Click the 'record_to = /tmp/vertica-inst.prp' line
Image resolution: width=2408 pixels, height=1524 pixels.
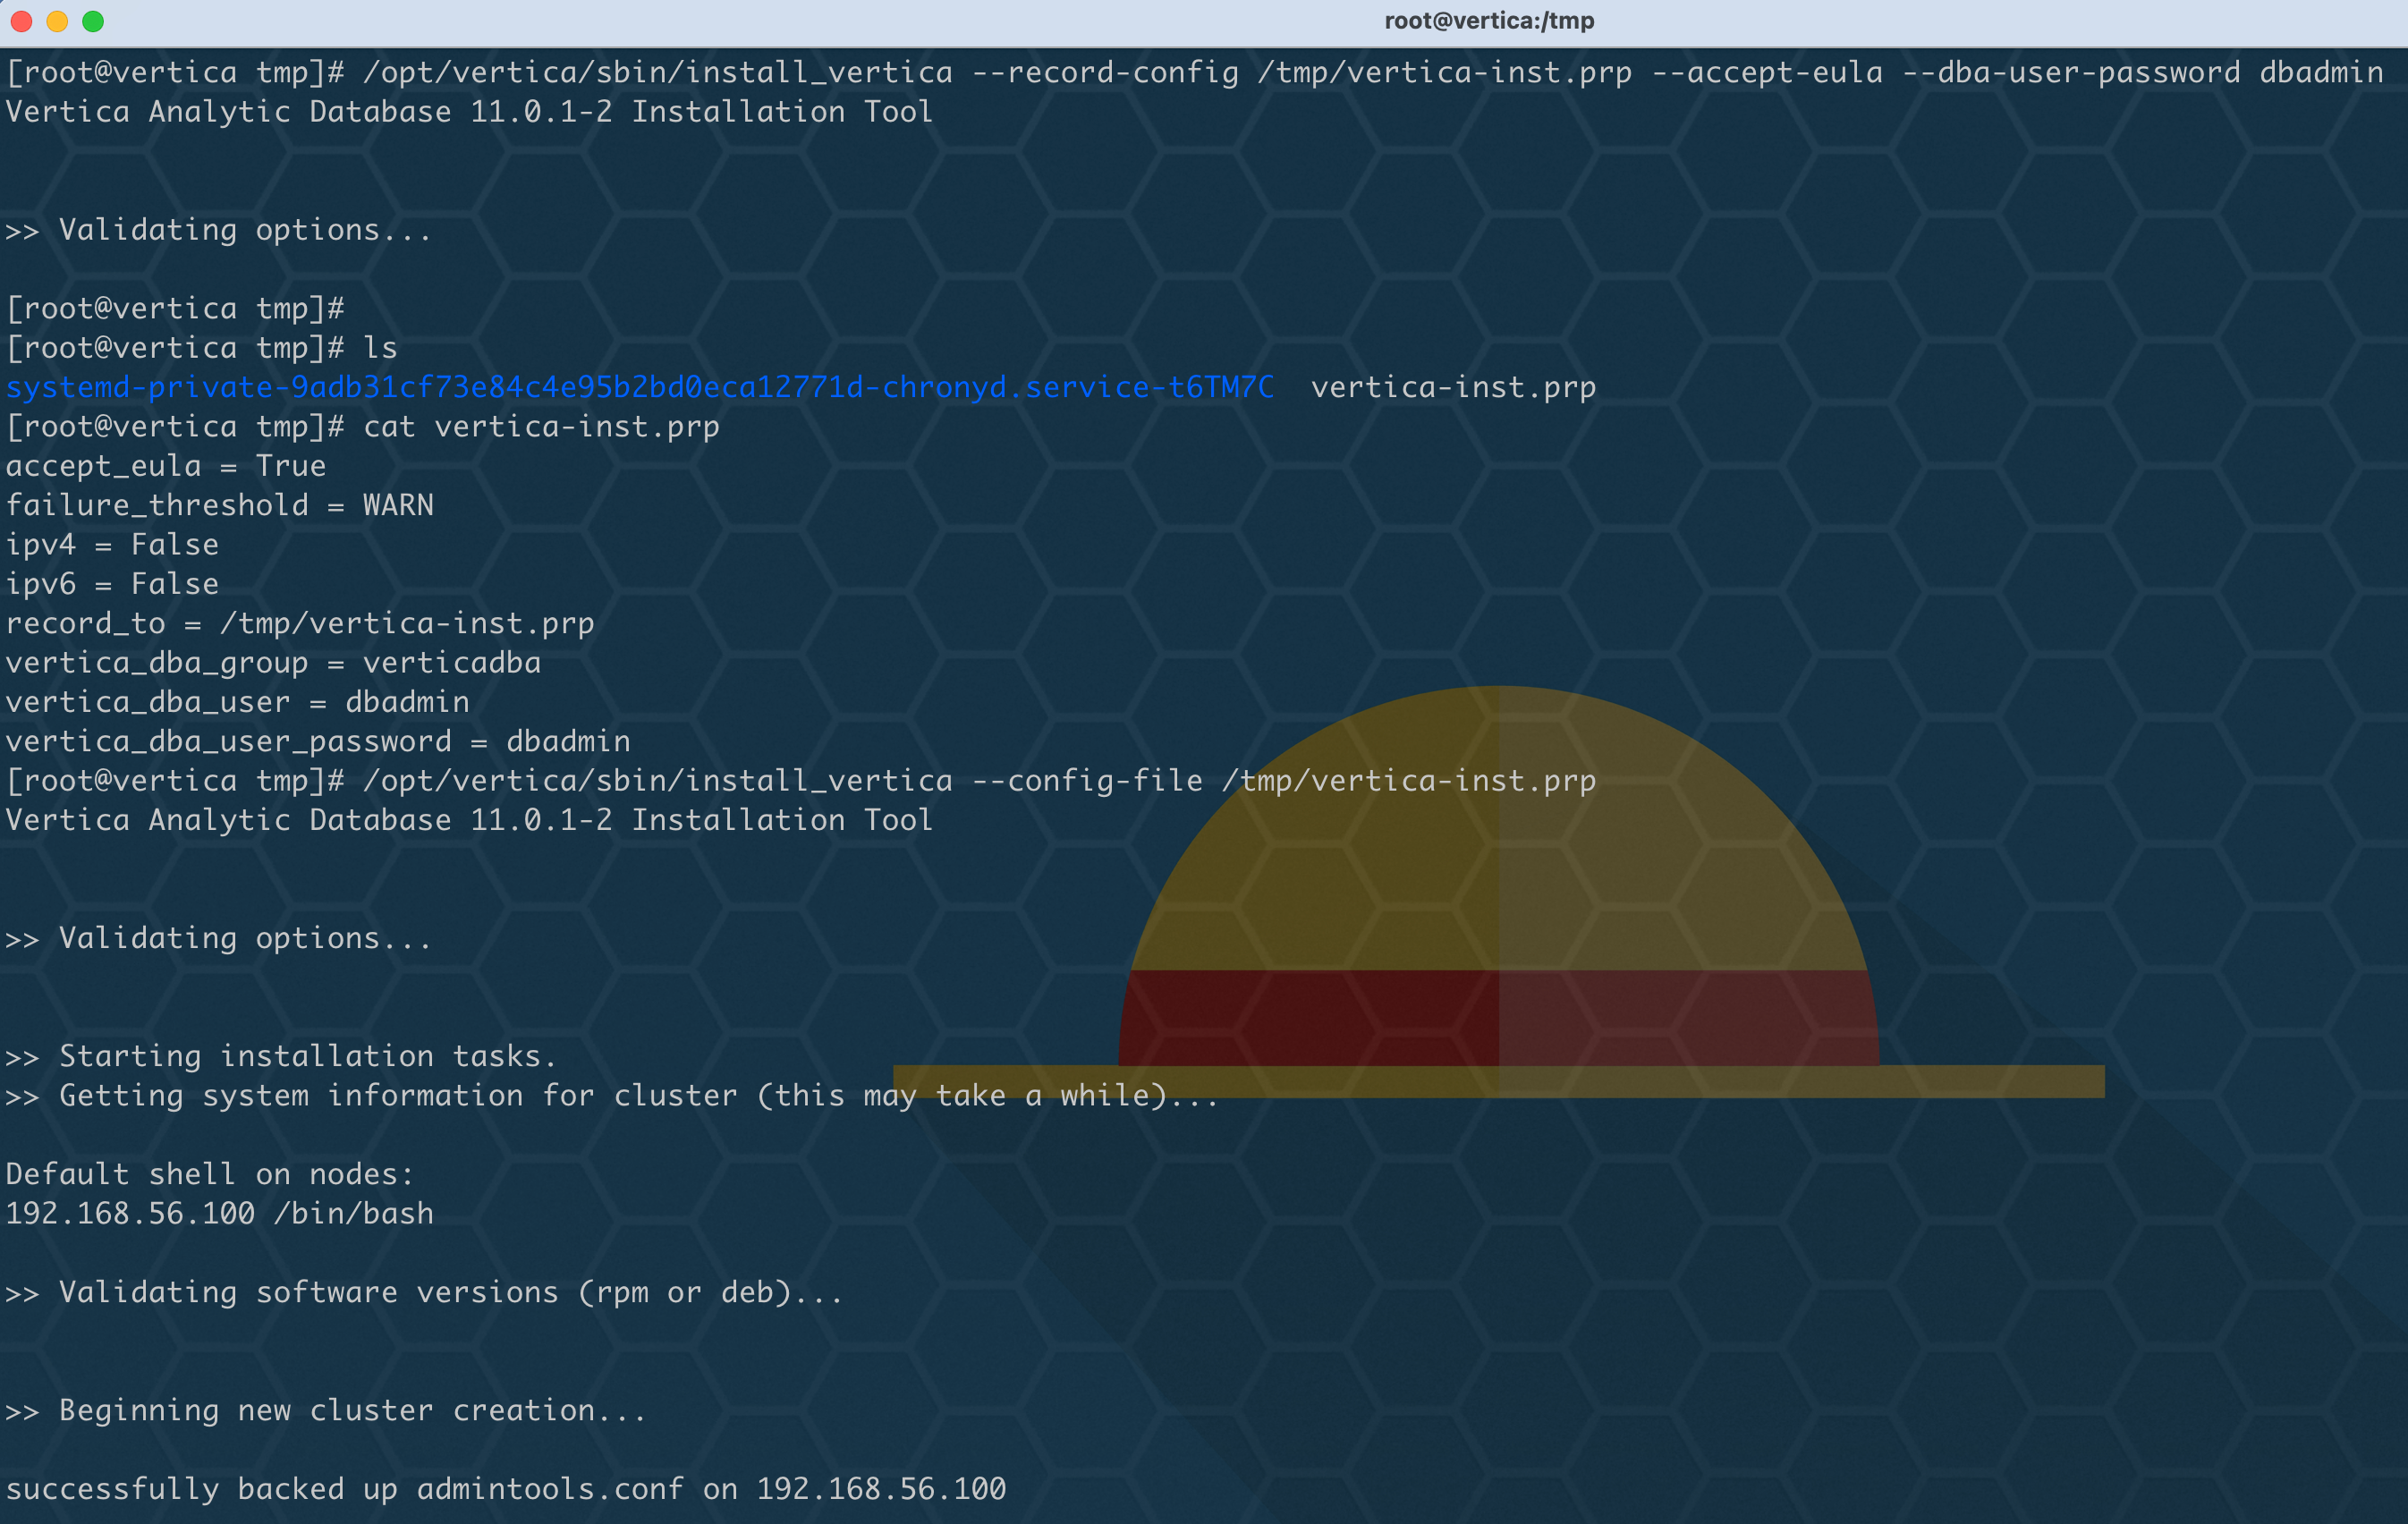pos(300,624)
